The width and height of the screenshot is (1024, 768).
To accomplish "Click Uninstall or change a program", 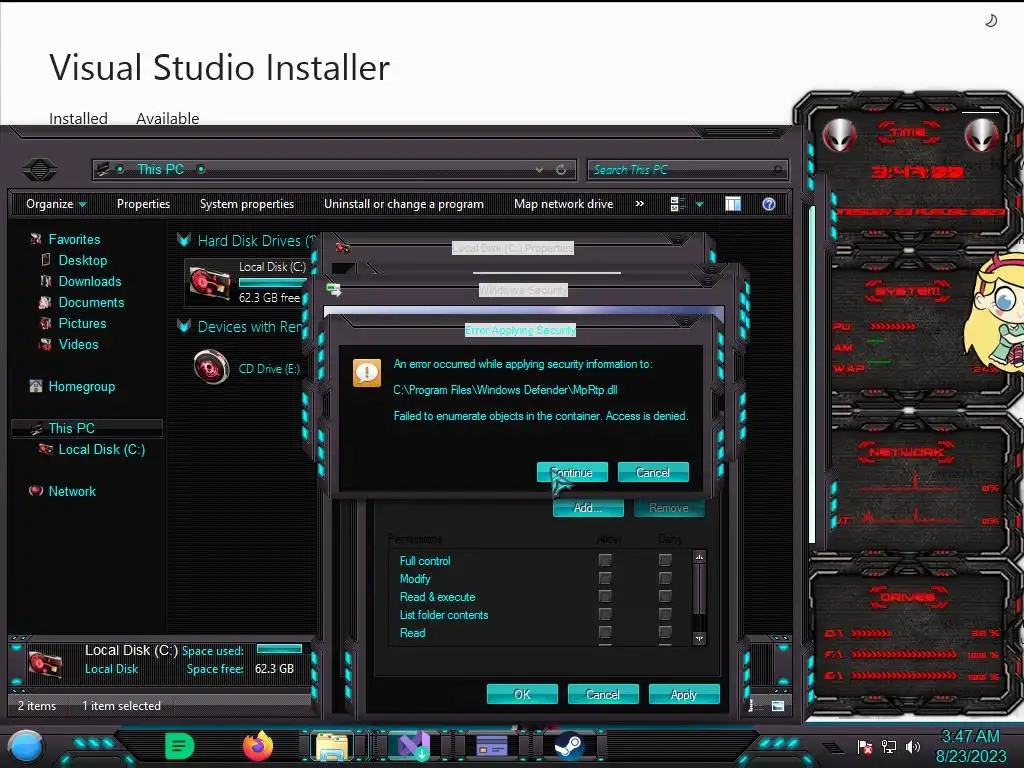I will (404, 204).
